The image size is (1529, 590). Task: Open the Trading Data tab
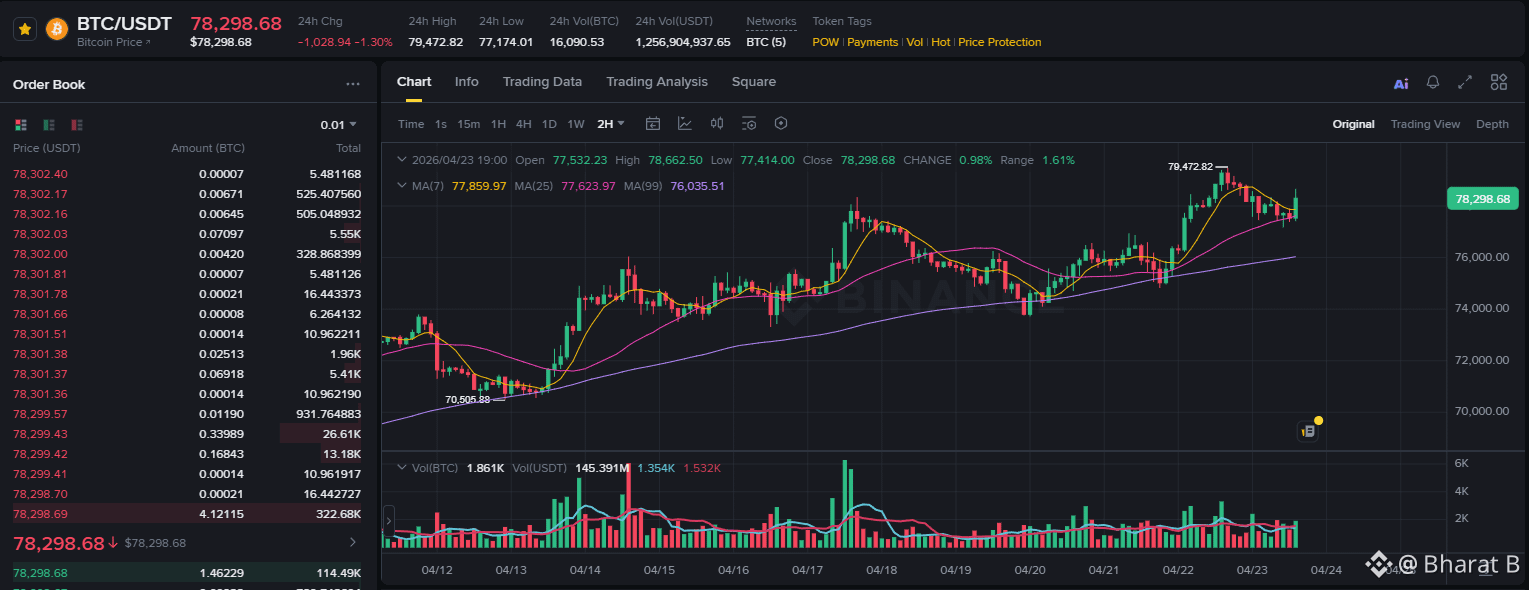pyautogui.click(x=542, y=82)
